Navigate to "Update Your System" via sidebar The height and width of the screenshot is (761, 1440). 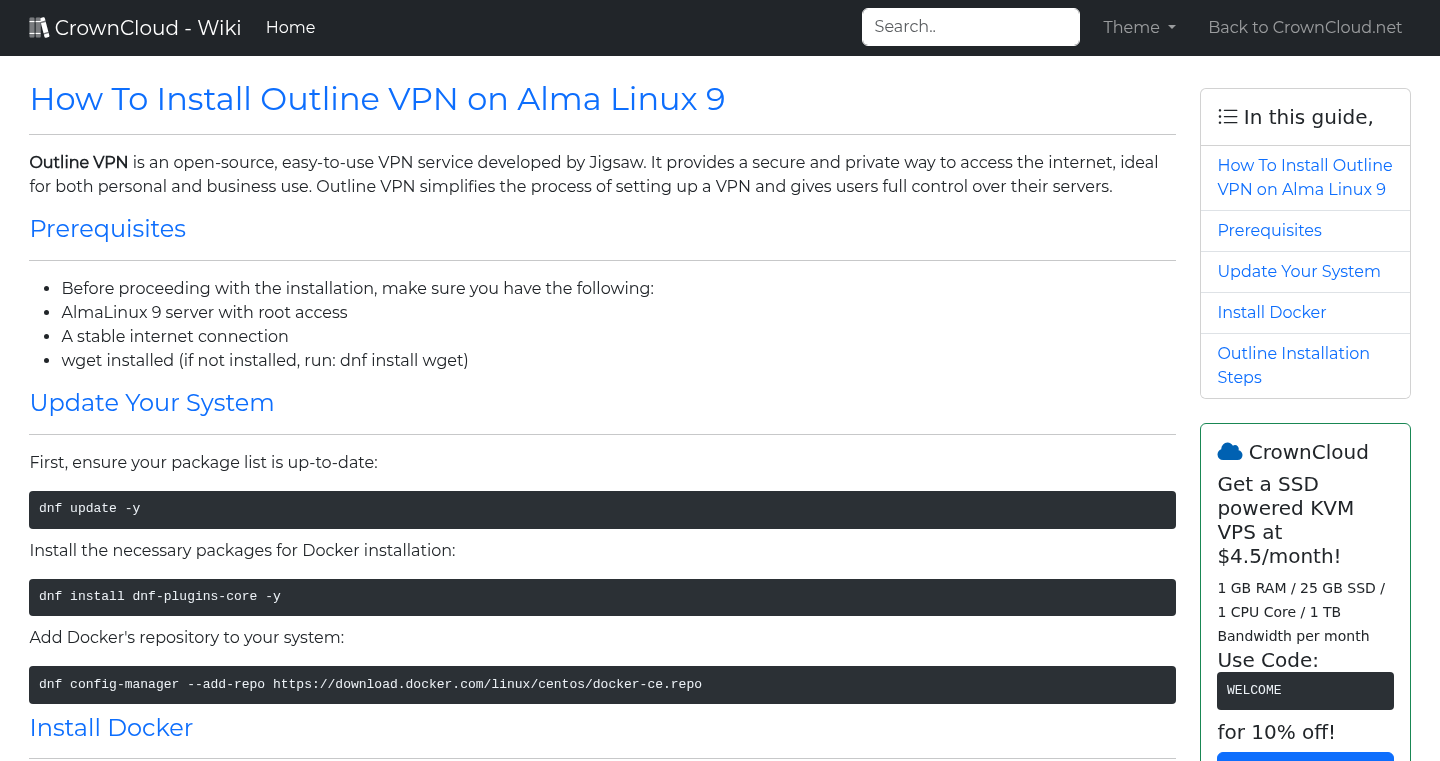click(1299, 271)
